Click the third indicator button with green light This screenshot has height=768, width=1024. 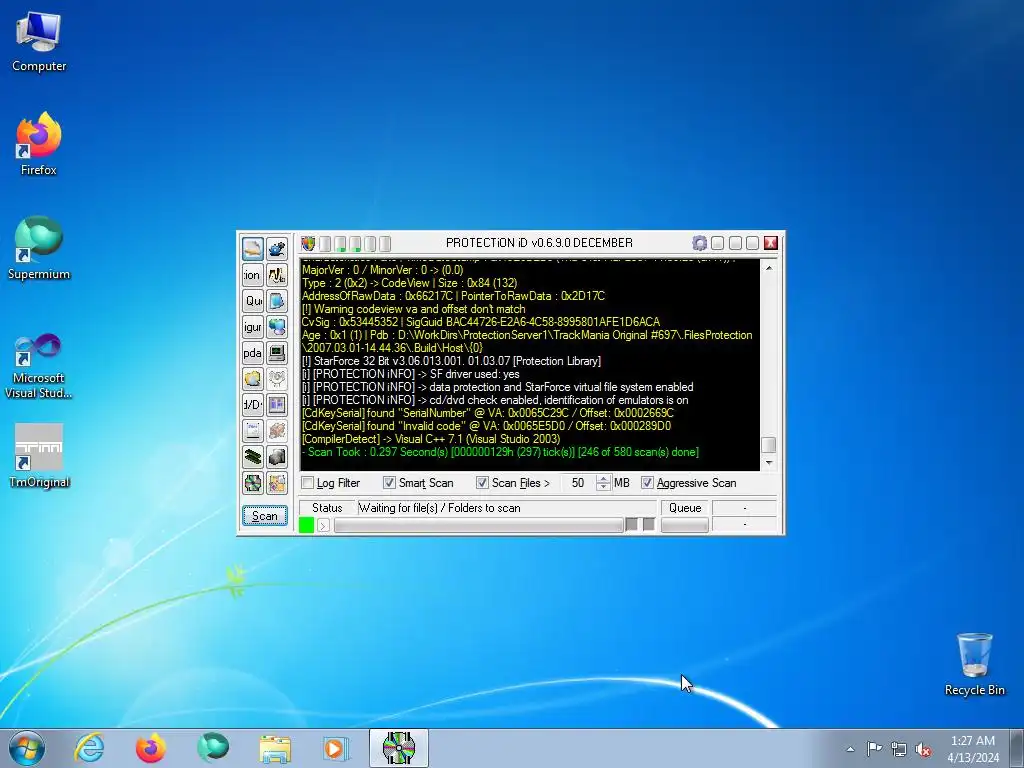click(355, 244)
